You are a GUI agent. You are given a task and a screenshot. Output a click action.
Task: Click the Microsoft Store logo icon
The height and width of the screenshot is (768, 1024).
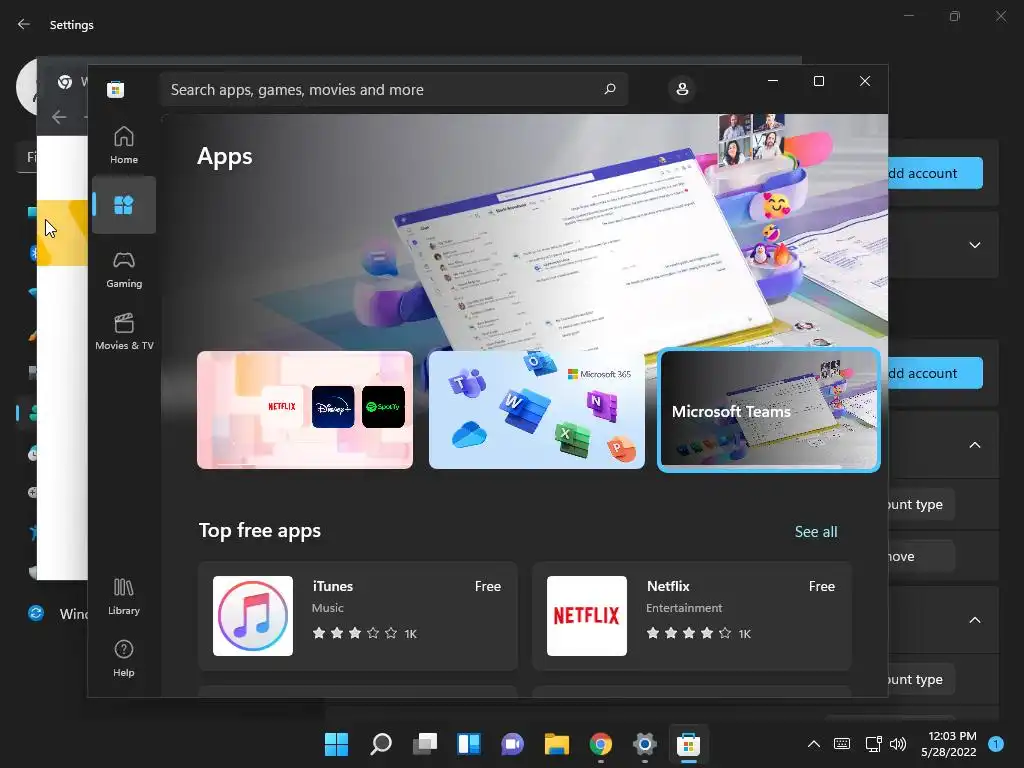pyautogui.click(x=116, y=89)
